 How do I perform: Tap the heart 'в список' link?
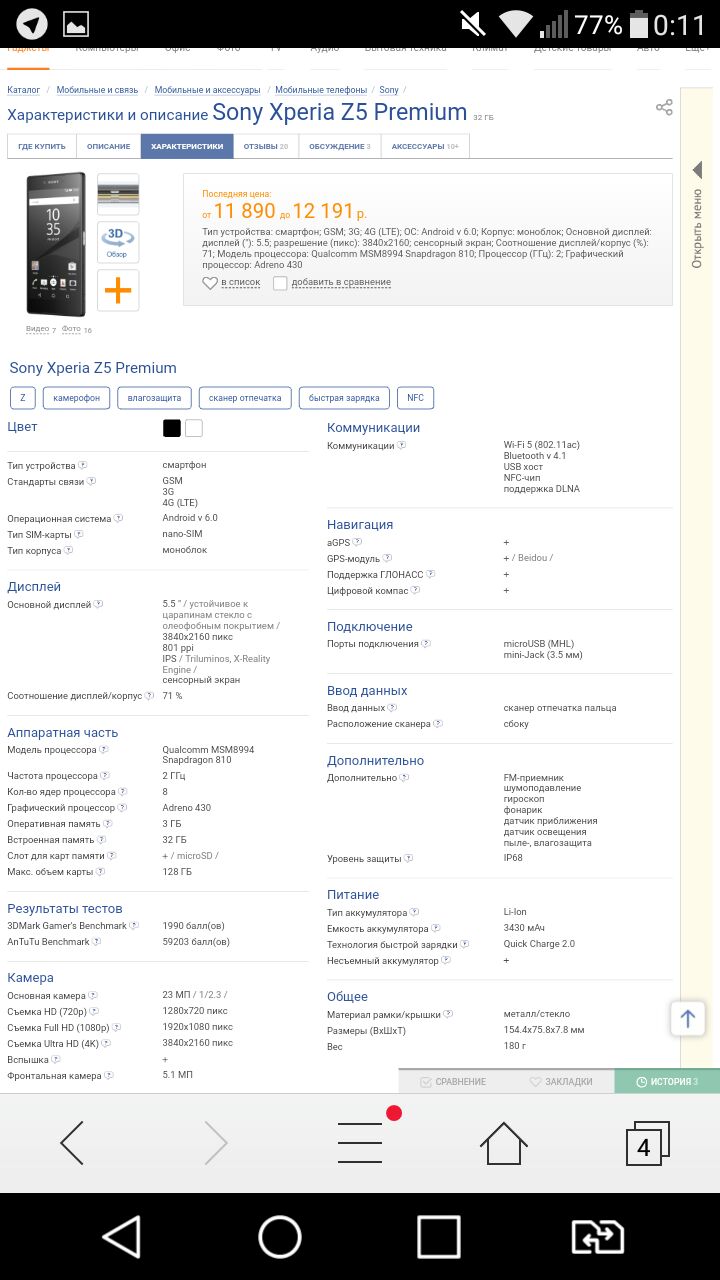coord(231,283)
